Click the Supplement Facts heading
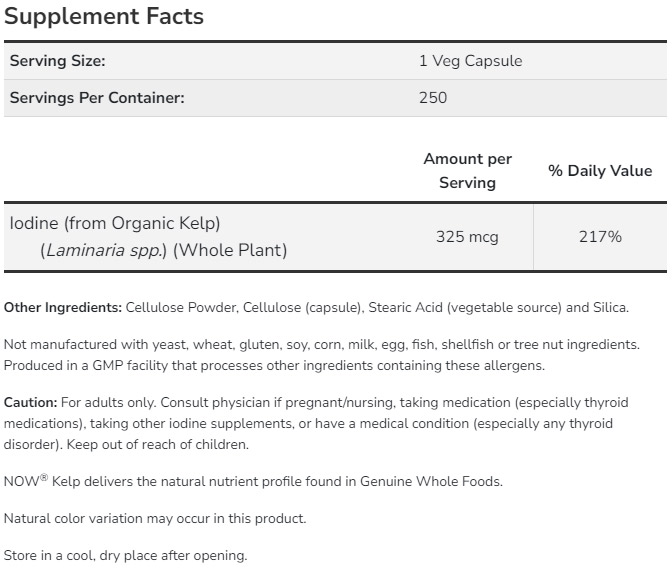 coord(104,16)
